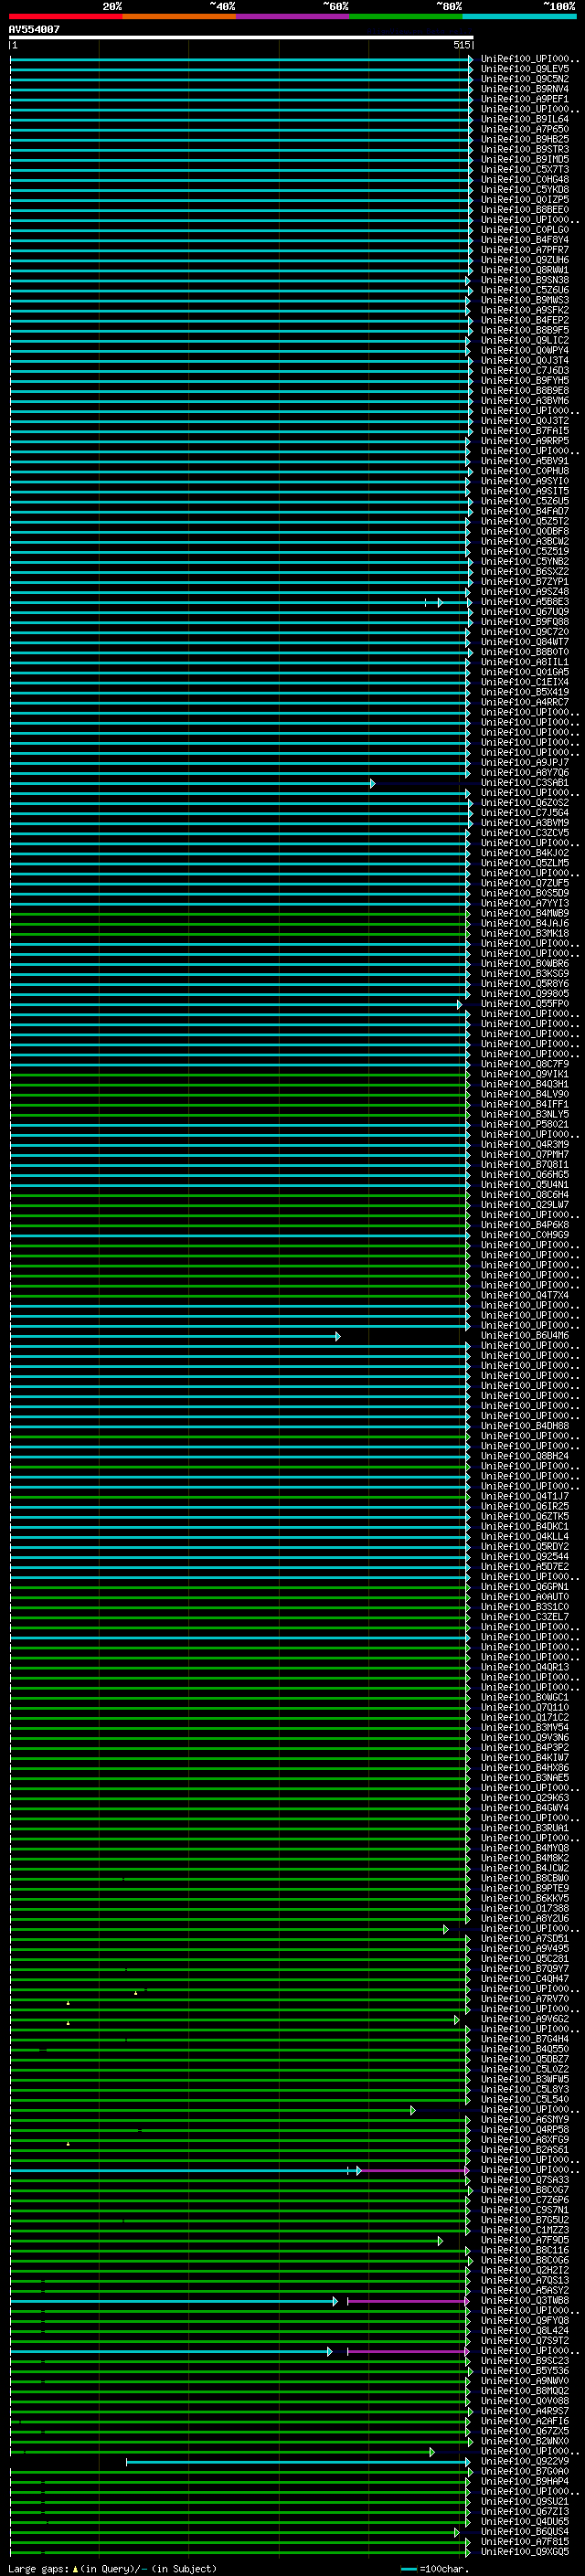Select label UniRef100_A7PFR7
The height and width of the screenshot is (2576, 585).
524,250
